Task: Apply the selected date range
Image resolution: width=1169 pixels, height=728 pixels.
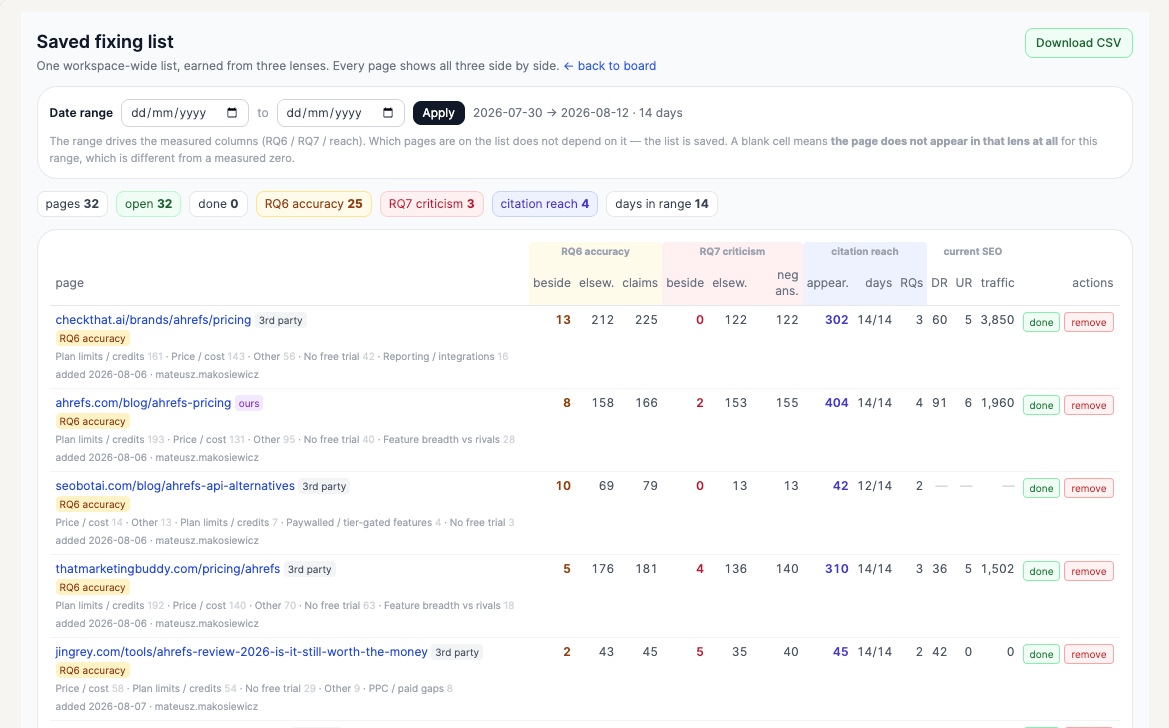Action: tap(438, 113)
